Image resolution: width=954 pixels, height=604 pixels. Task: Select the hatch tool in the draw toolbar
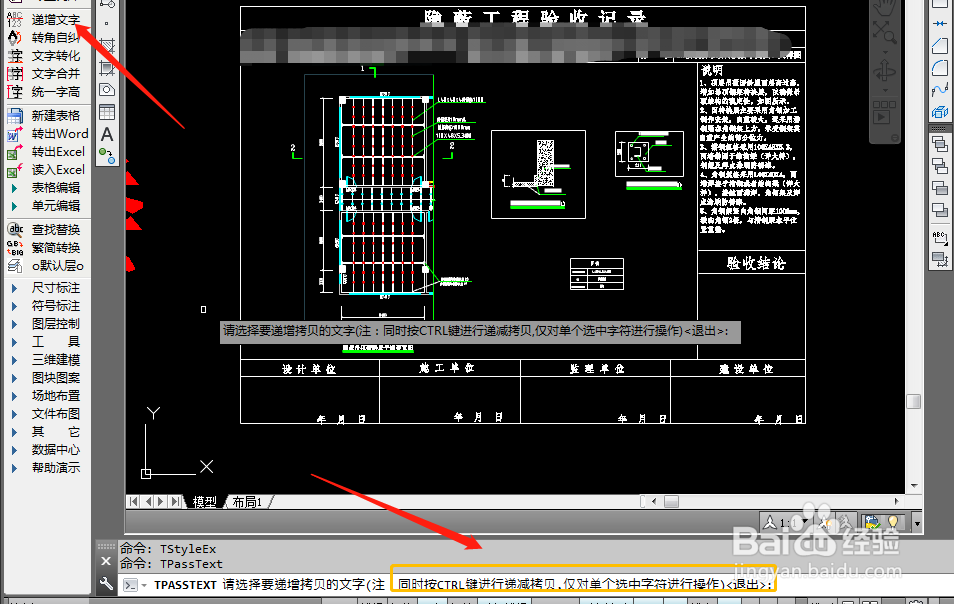click(x=107, y=46)
